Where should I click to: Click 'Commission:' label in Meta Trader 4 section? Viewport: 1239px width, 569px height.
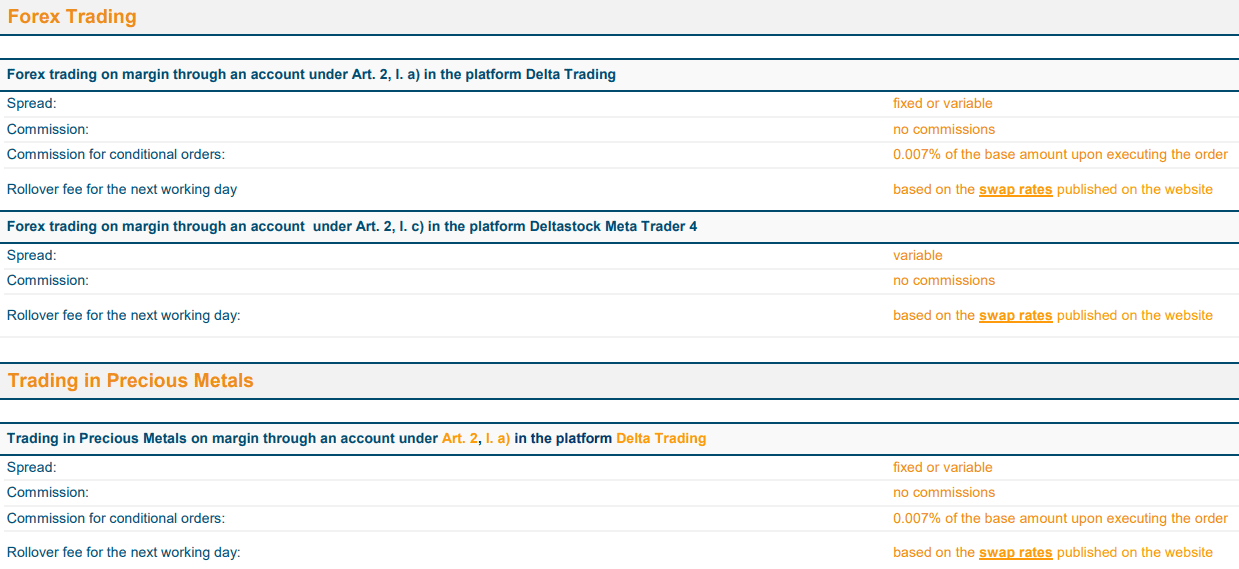click(48, 280)
